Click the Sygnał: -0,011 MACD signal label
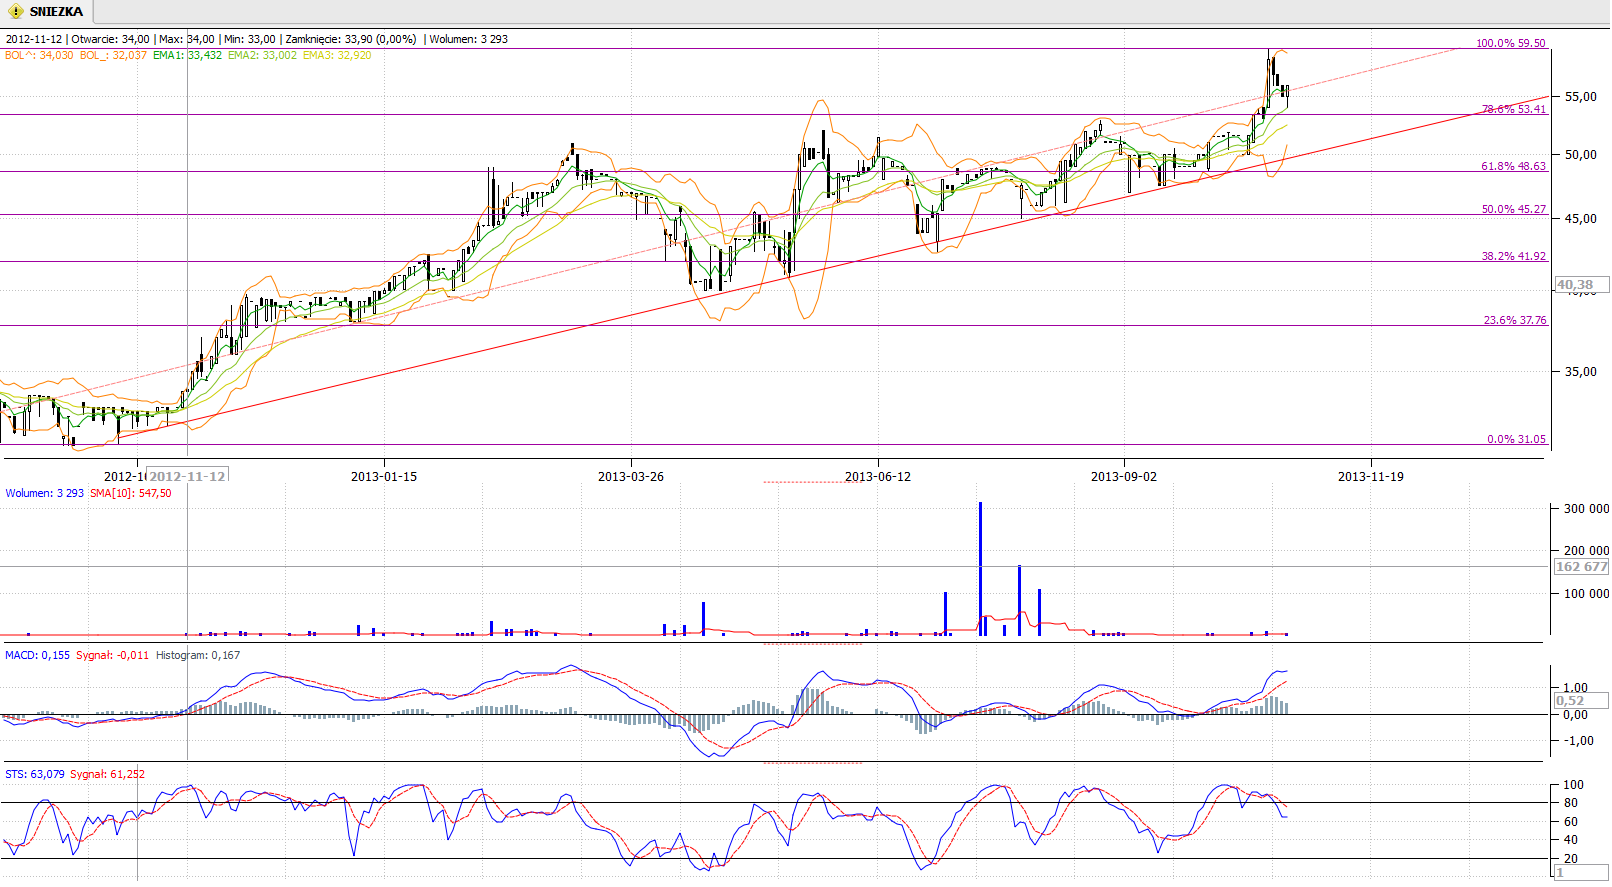 (113, 655)
